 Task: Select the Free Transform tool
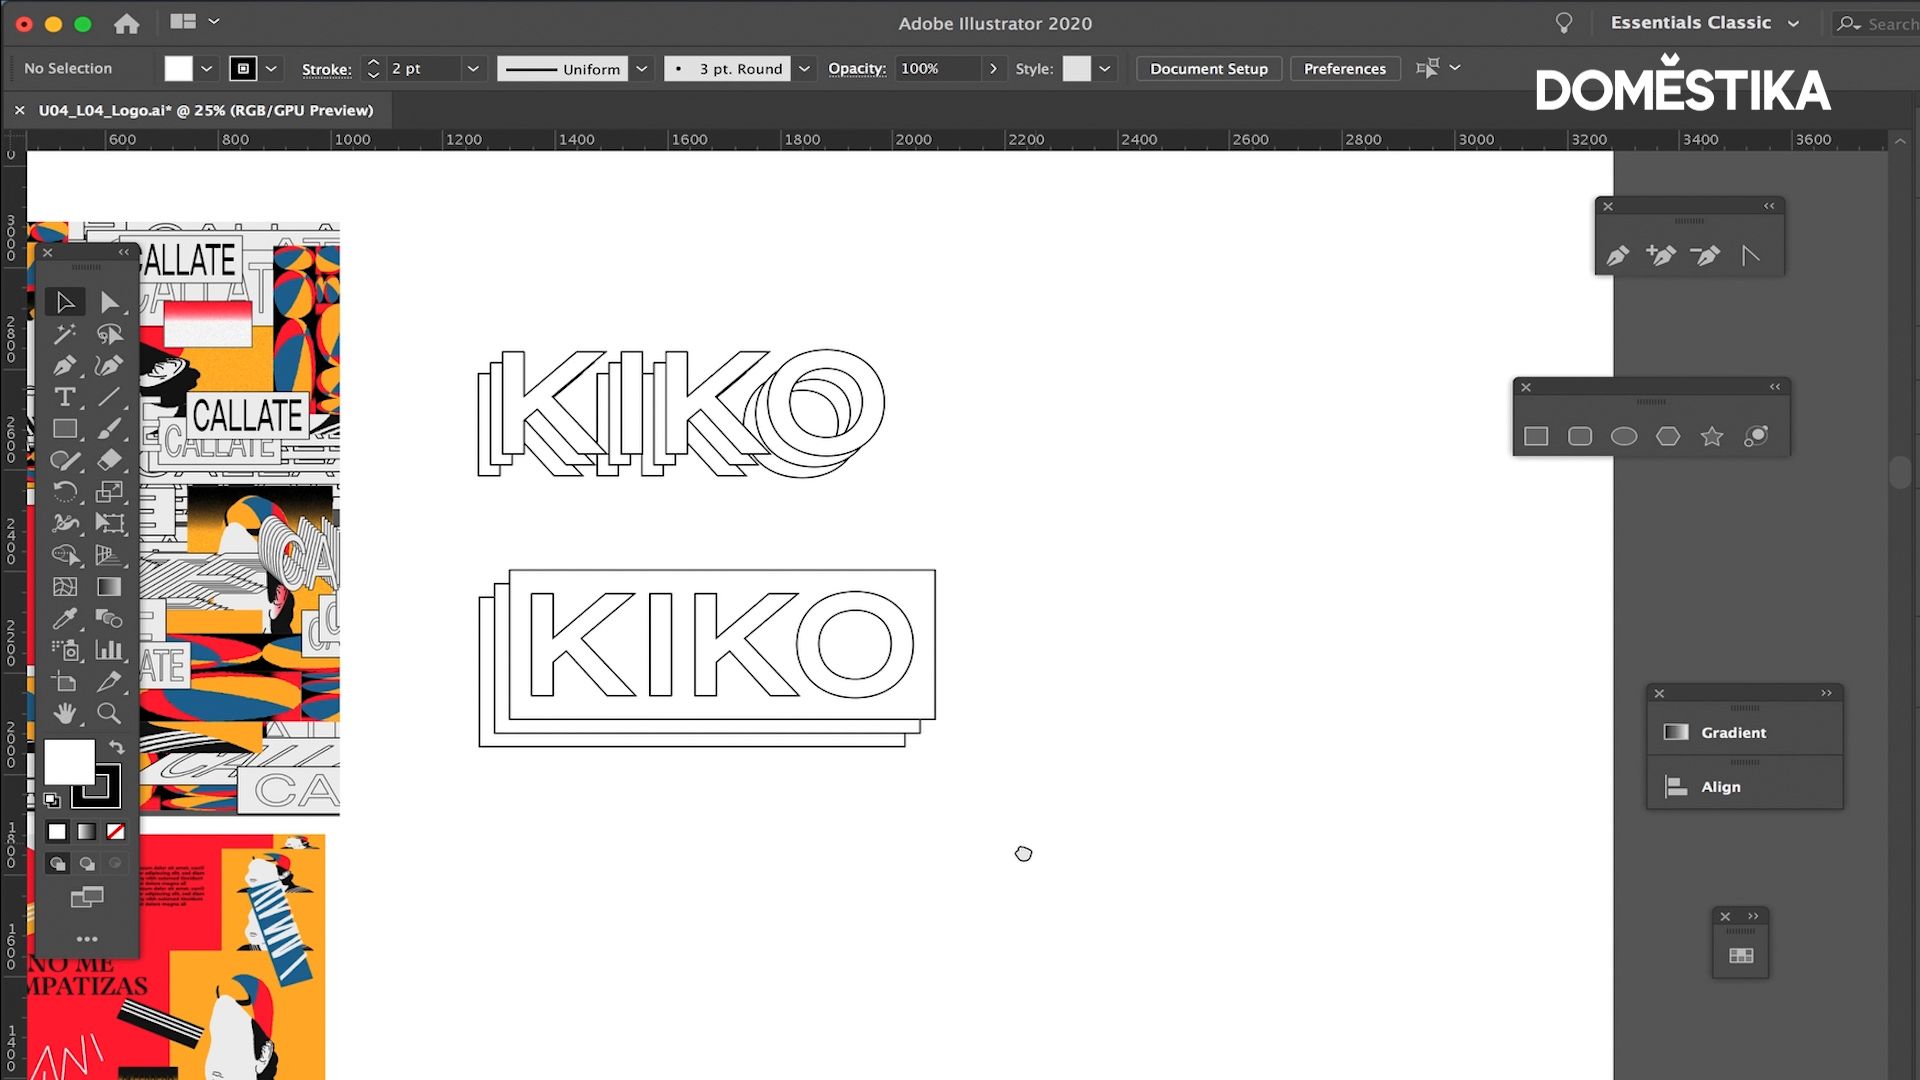[109, 523]
